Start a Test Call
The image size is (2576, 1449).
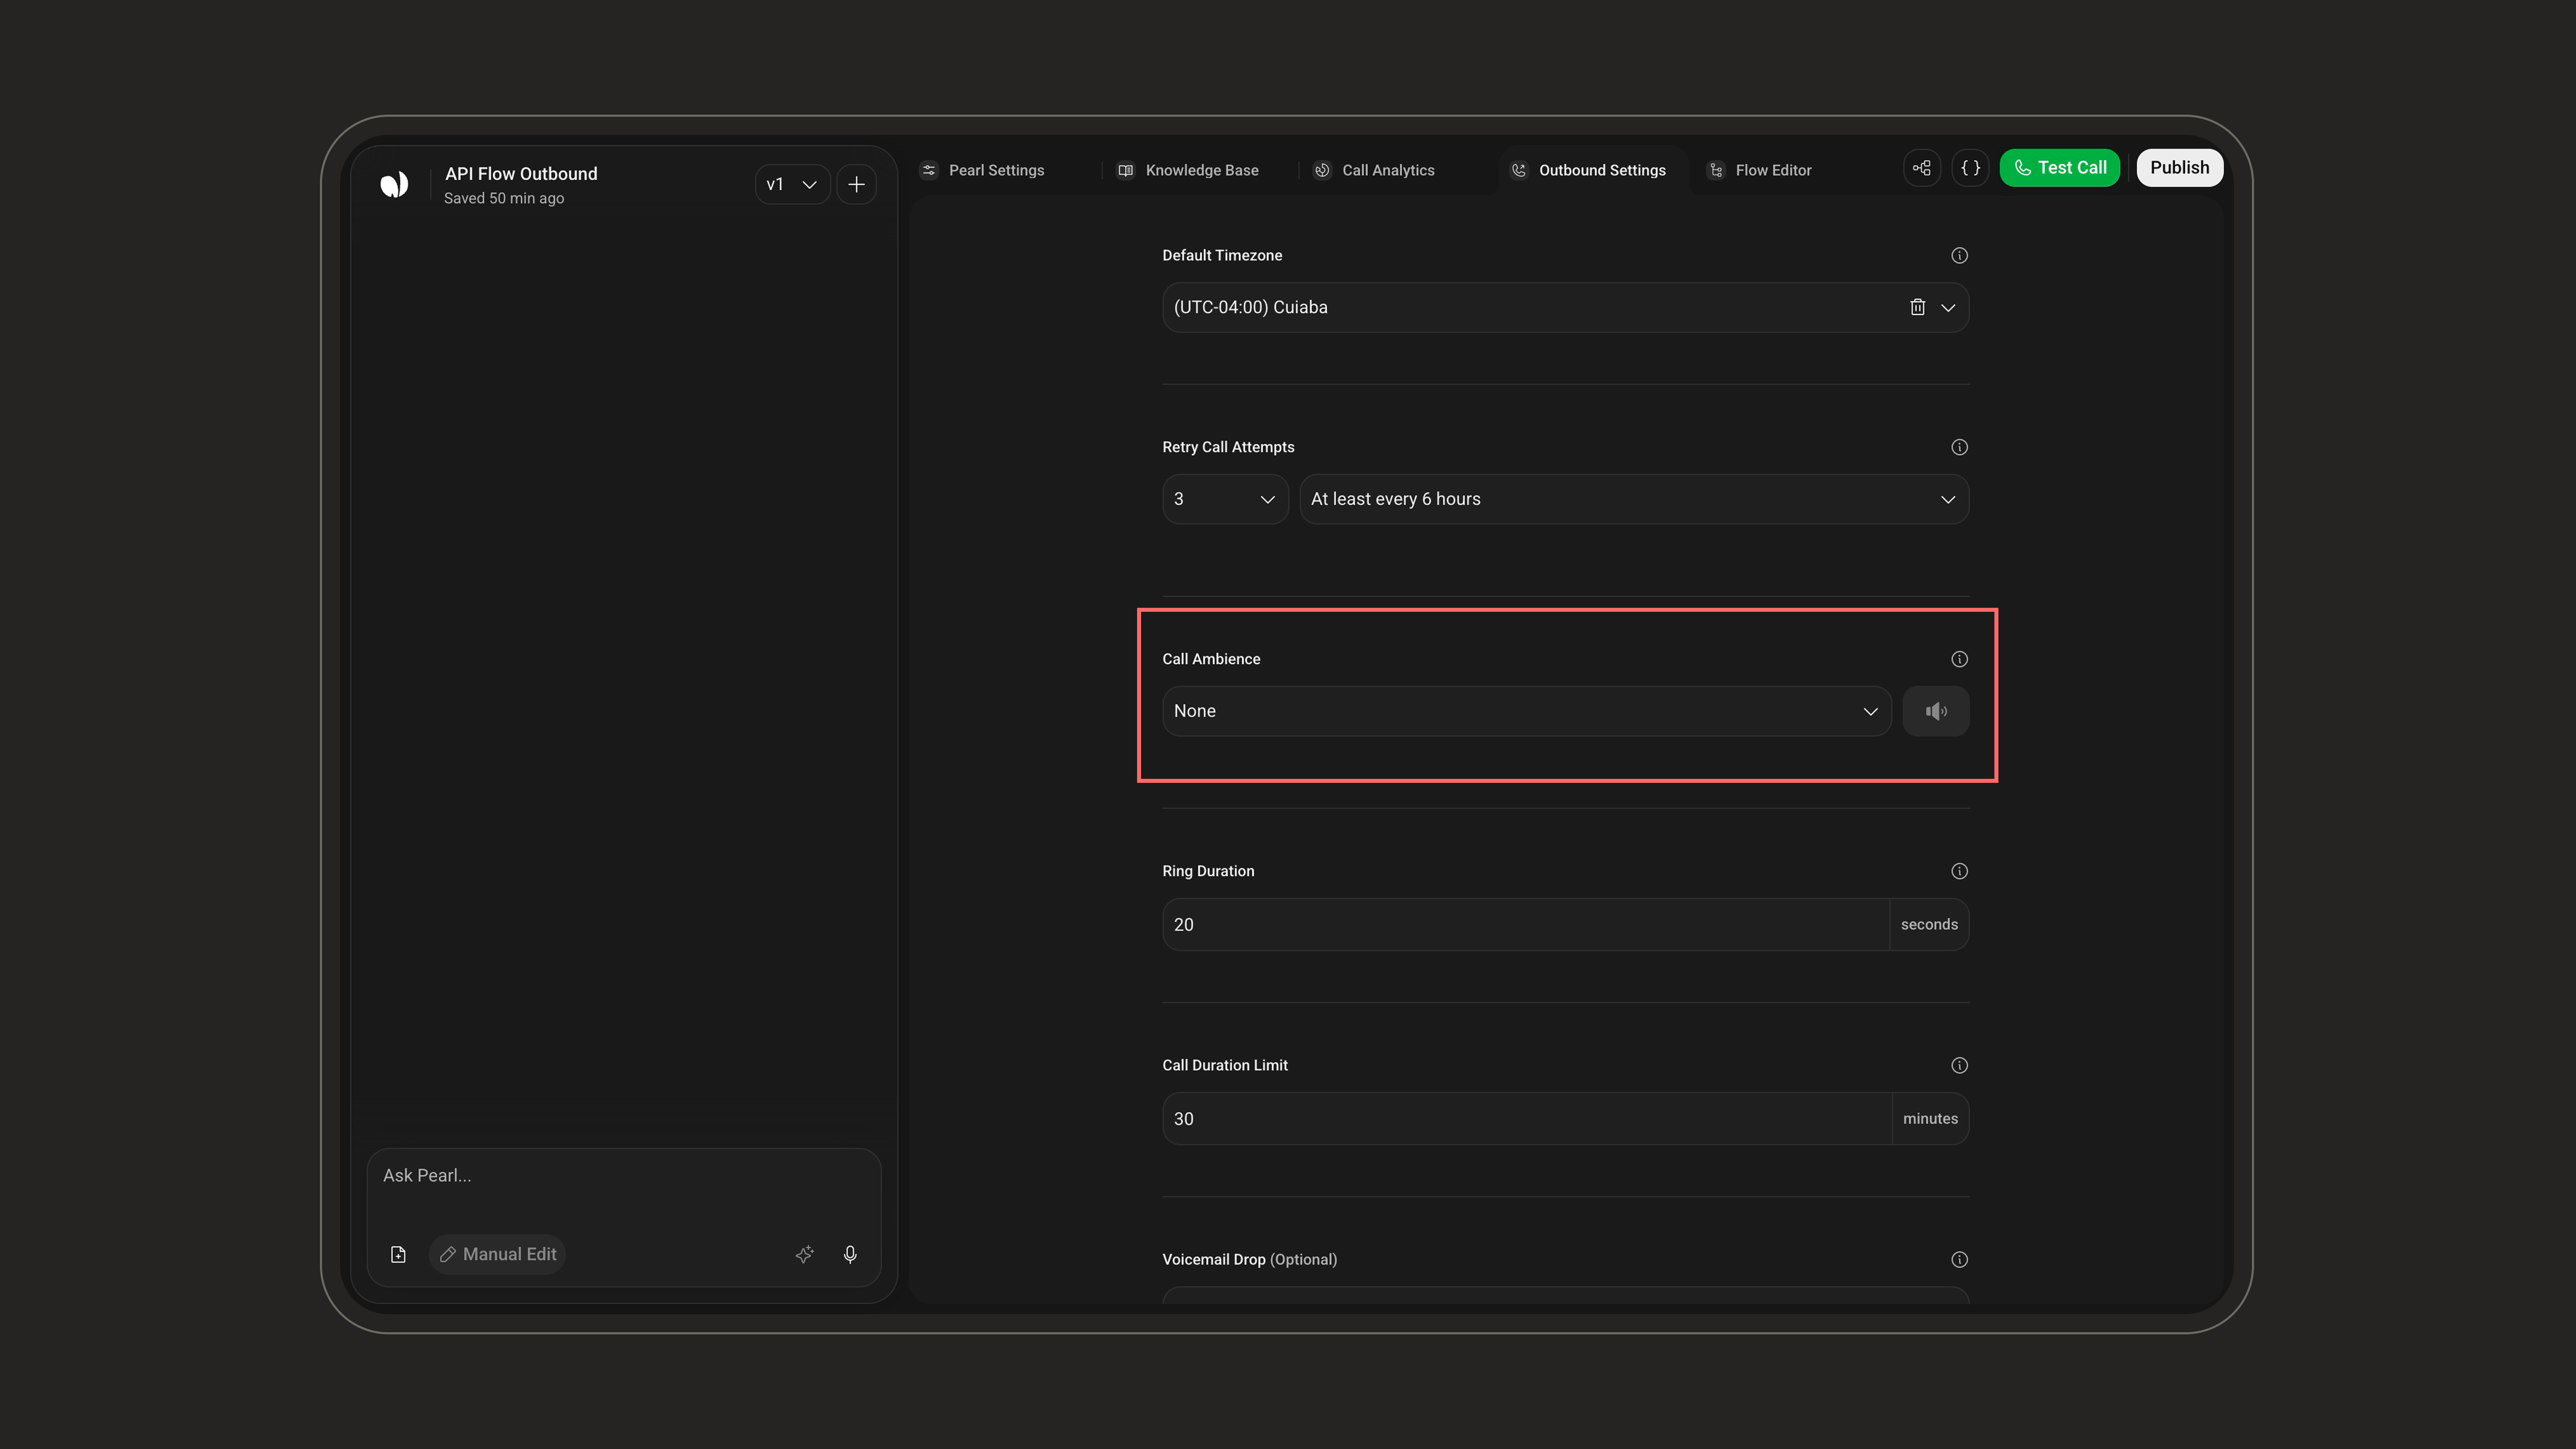tap(2060, 168)
